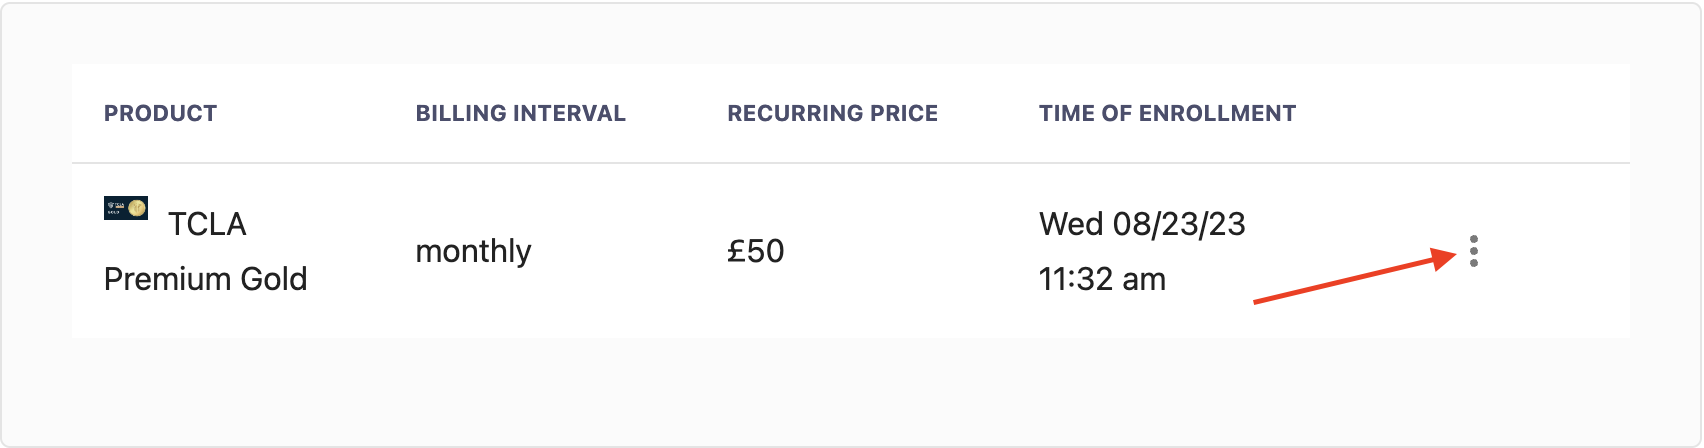Click the red annotation arrow head
The width and height of the screenshot is (1704, 448).
coord(1445,258)
